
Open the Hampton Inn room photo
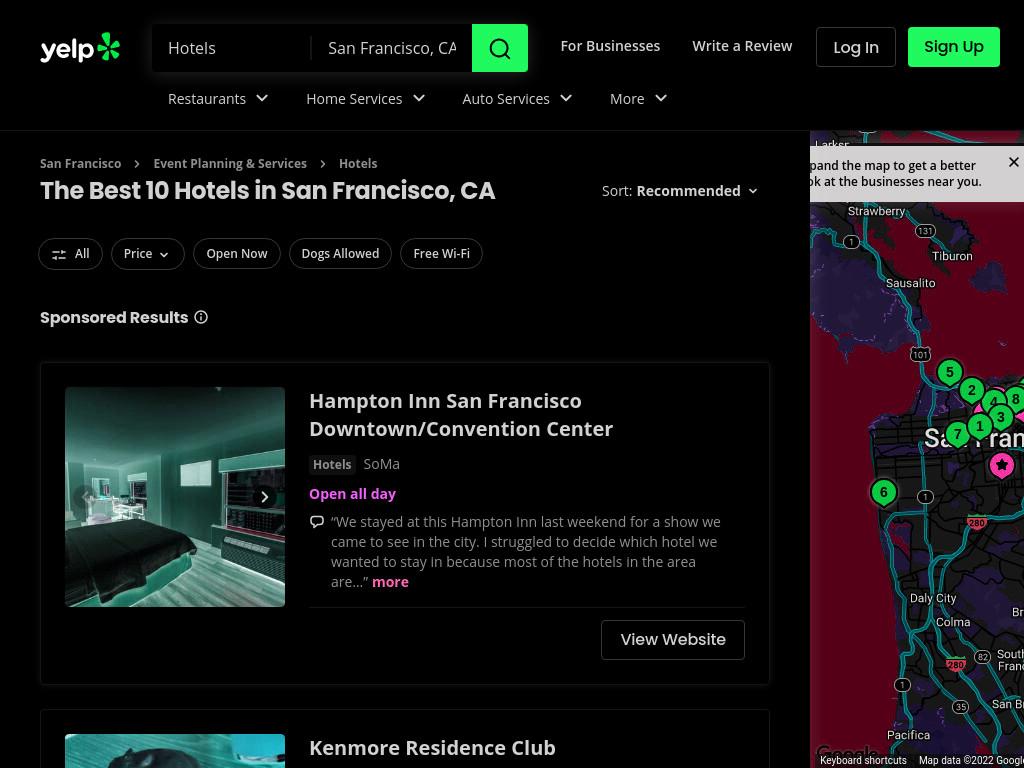(175, 497)
